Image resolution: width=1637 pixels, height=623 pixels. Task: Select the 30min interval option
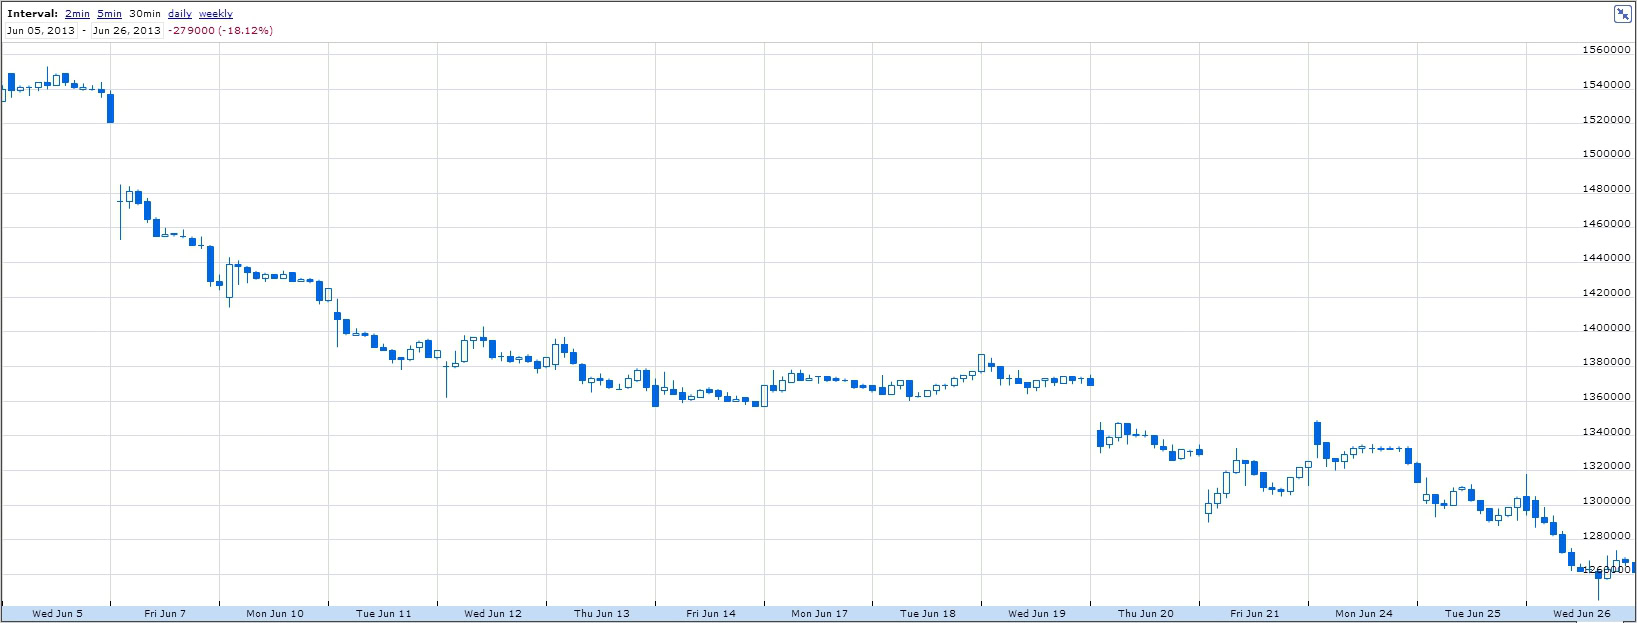(145, 14)
